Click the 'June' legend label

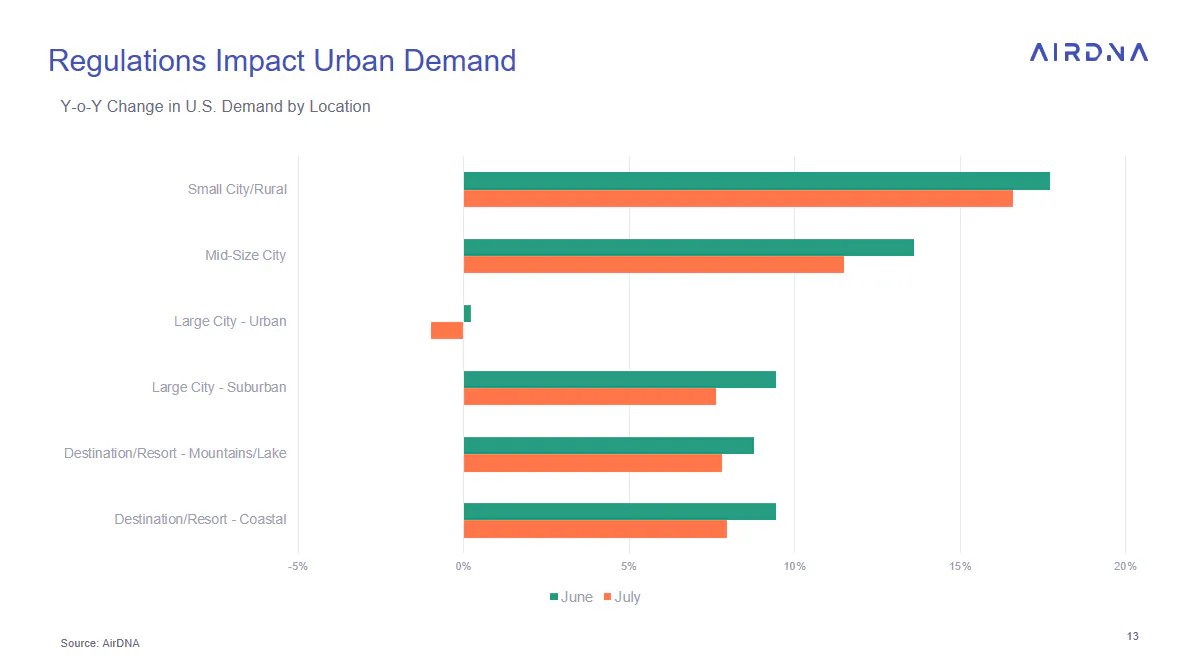coord(577,597)
